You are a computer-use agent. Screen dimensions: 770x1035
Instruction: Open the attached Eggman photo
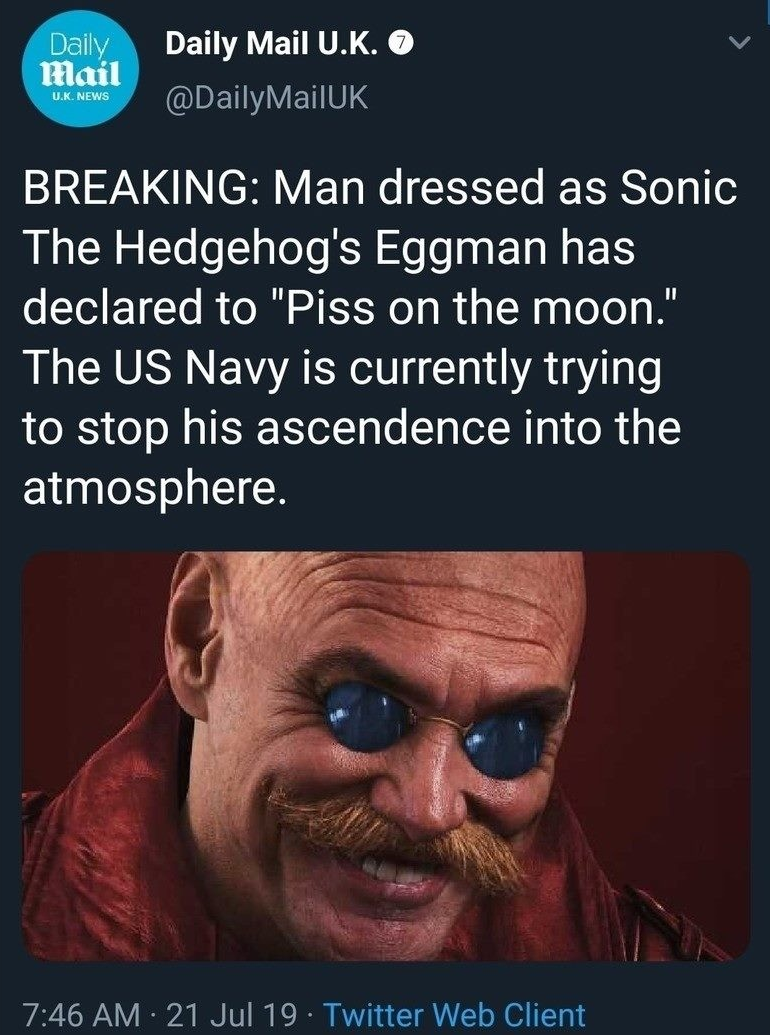point(386,756)
